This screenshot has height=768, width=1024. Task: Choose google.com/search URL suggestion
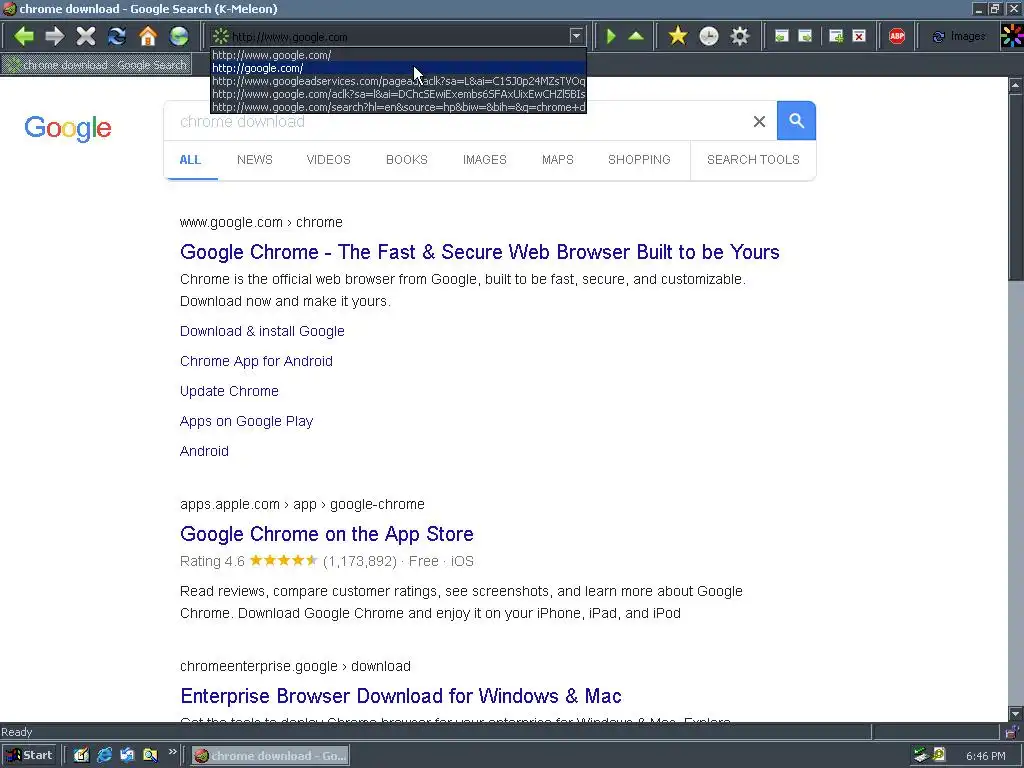point(398,107)
